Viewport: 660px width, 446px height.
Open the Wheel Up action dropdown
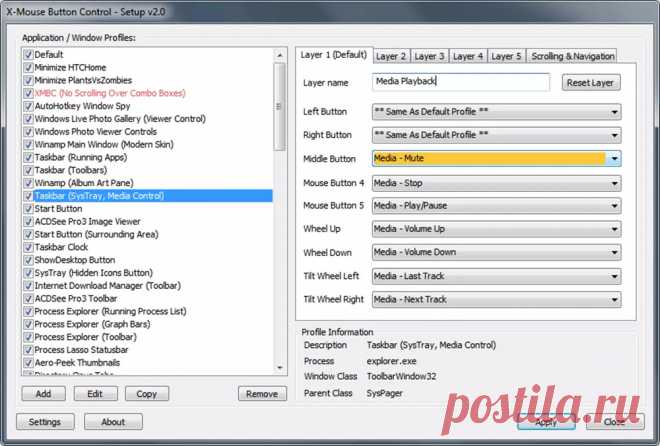(x=614, y=229)
